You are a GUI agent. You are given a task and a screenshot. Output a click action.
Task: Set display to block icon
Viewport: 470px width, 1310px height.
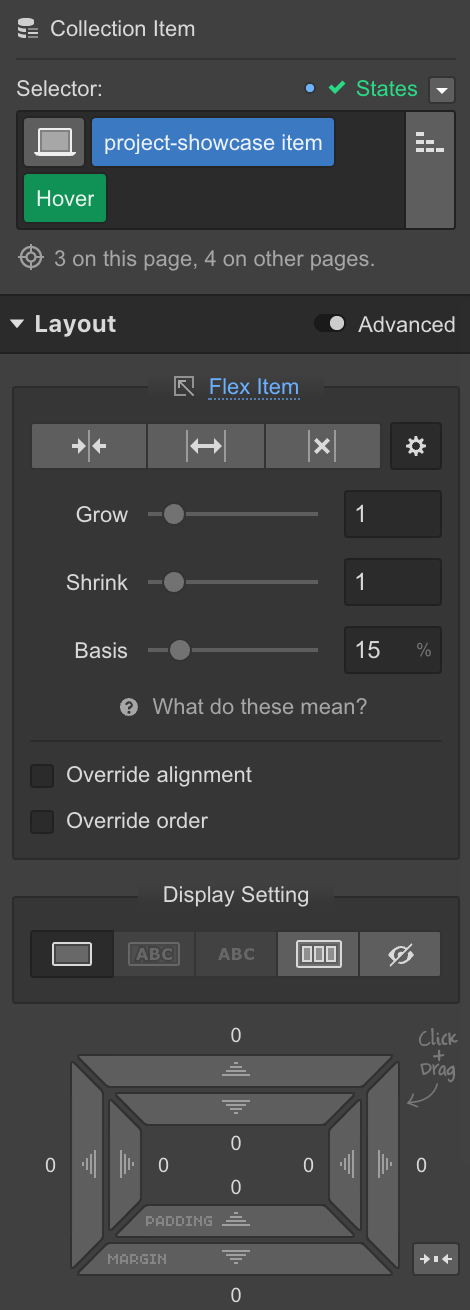pyautogui.click(x=71, y=954)
